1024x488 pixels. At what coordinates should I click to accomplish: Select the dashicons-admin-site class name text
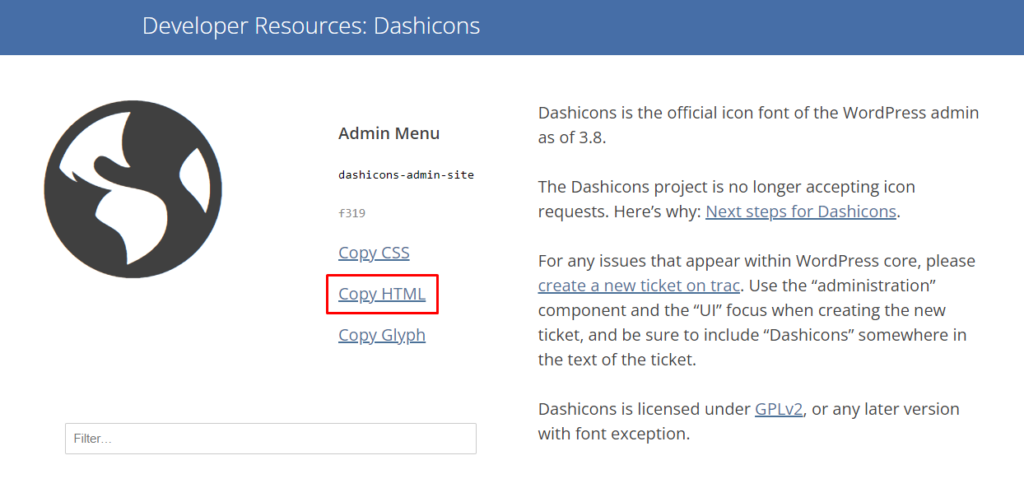tap(406, 175)
